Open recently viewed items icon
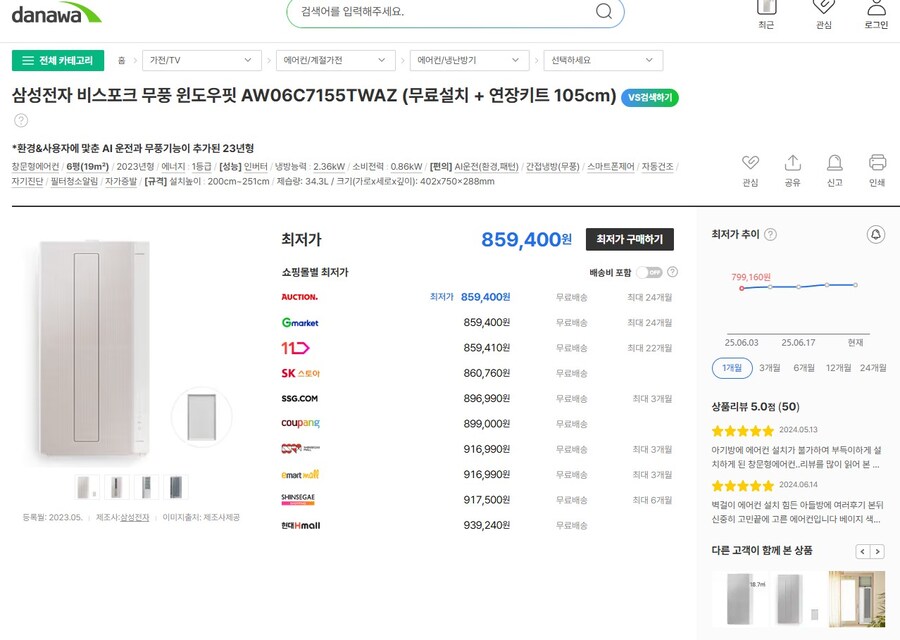Image resolution: width=900 pixels, height=640 pixels. click(x=766, y=7)
